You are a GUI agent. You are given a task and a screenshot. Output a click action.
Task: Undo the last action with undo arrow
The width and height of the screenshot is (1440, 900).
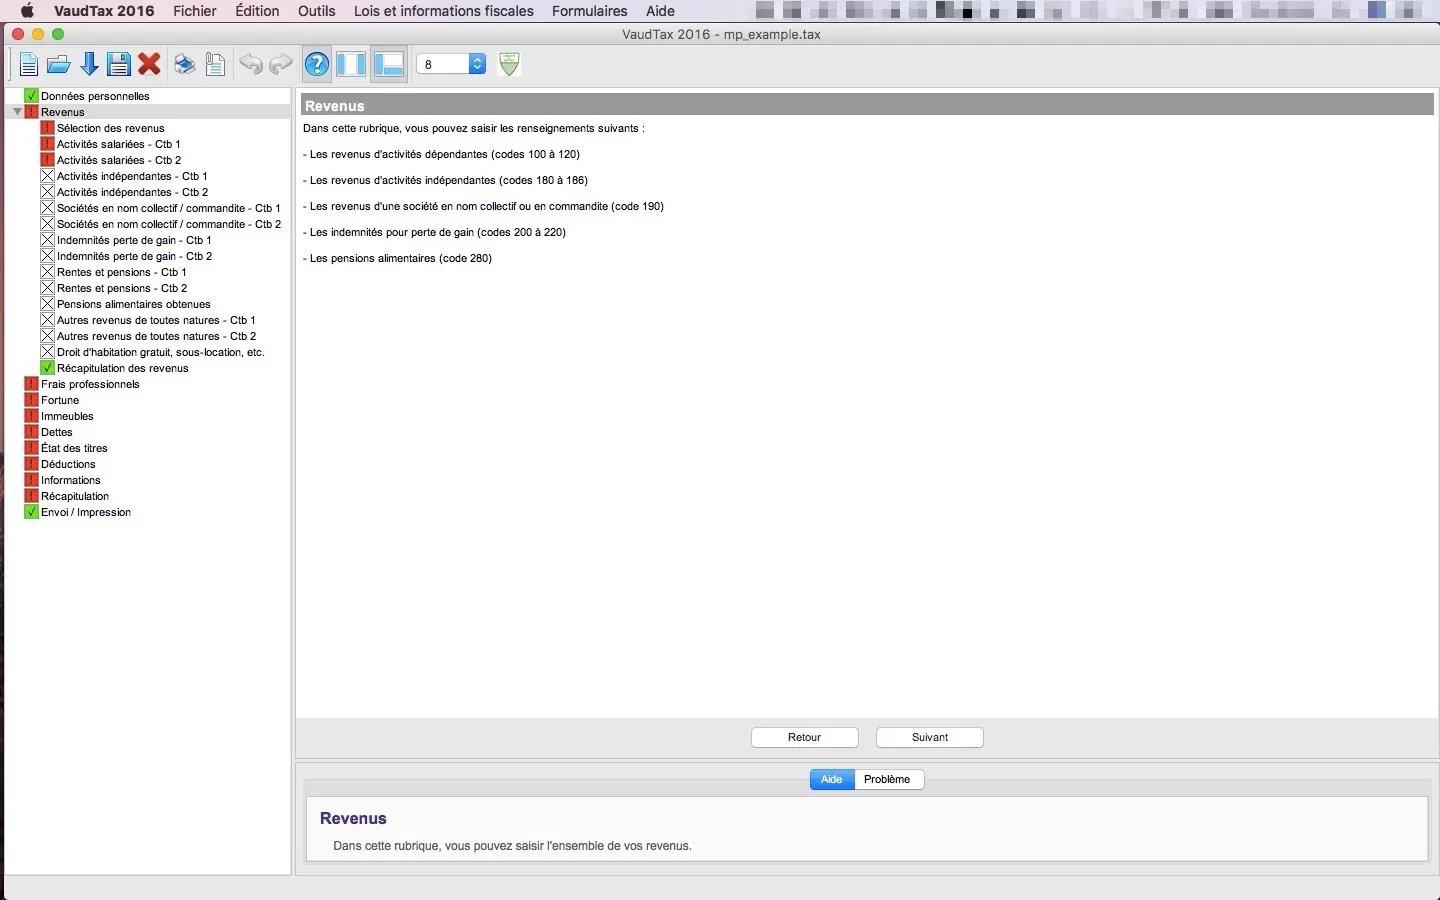click(251, 65)
